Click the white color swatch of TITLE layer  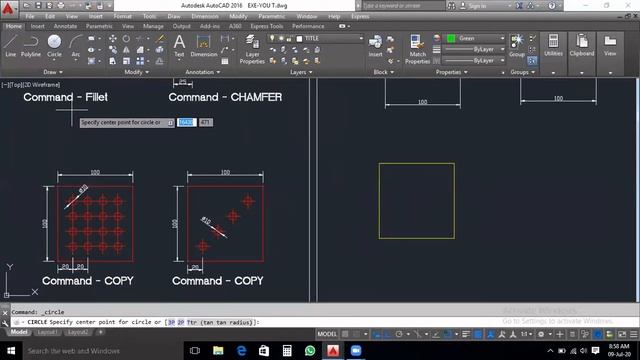[x=299, y=39]
